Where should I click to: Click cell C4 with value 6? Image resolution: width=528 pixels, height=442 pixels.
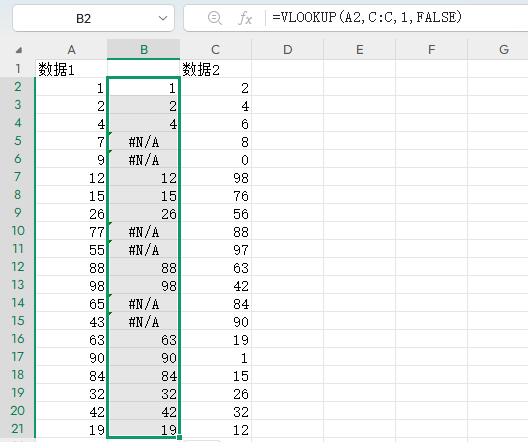(216, 123)
